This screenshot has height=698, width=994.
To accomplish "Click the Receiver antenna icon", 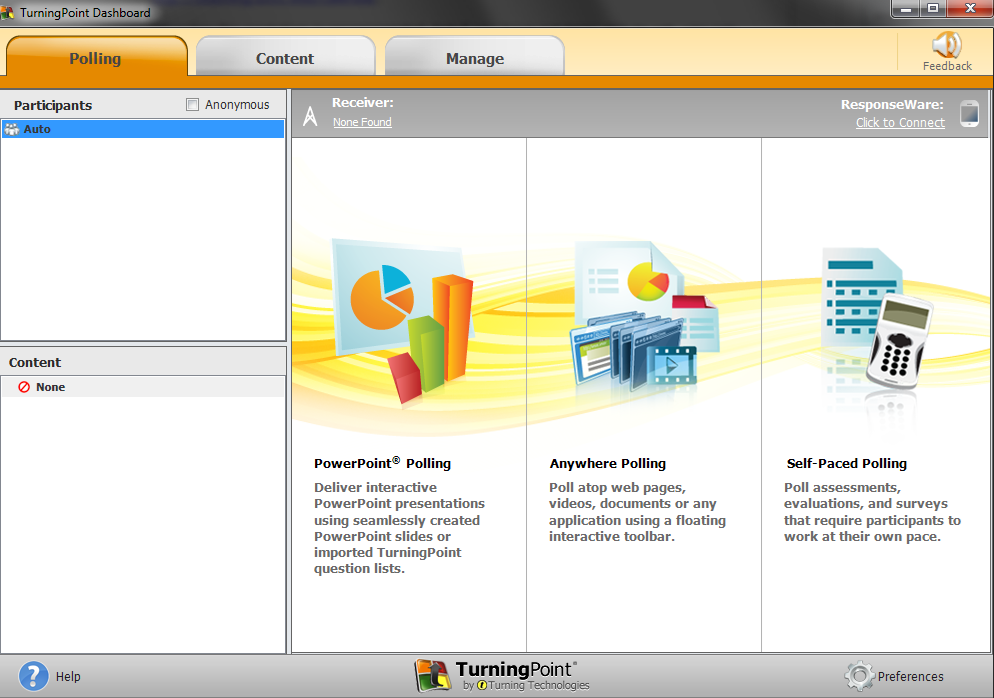I will [310, 116].
